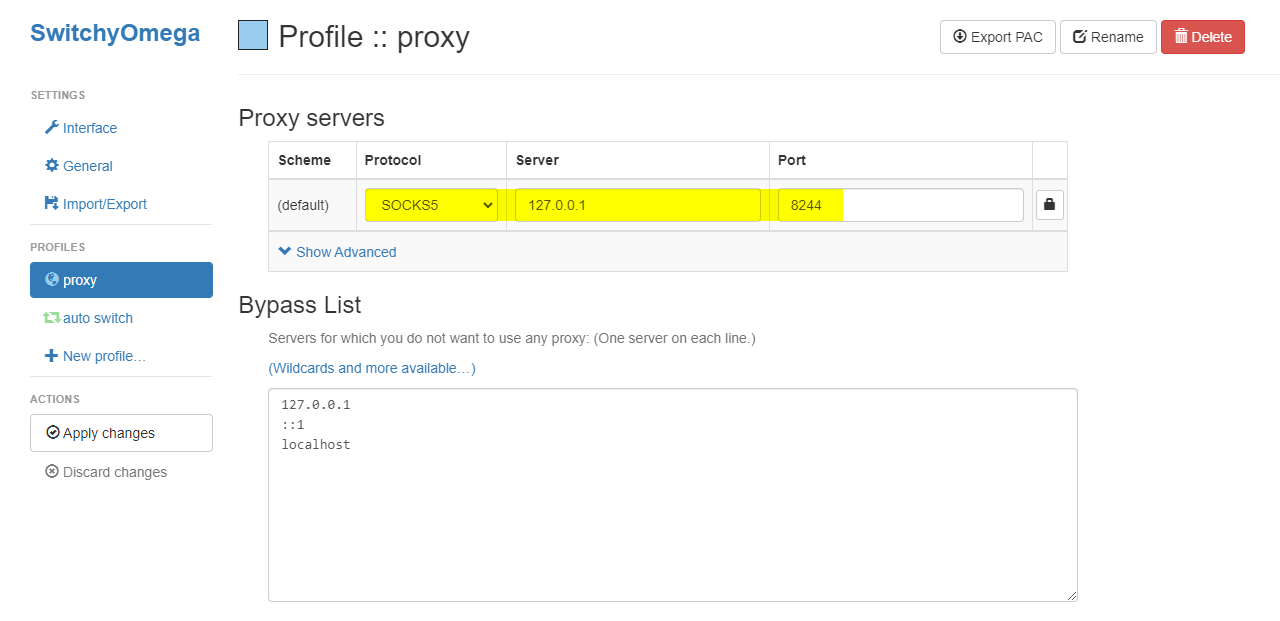
Task: Rename the proxy profile
Action: [1108, 37]
